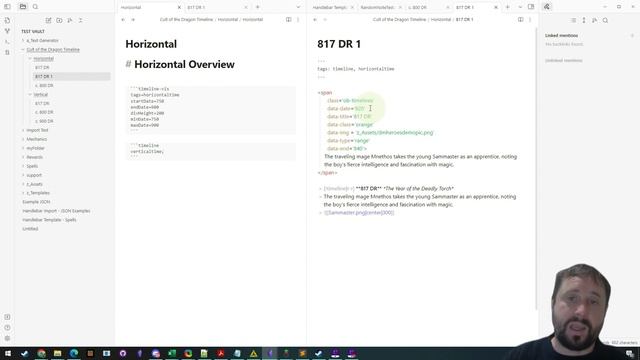The height and width of the screenshot is (360, 640).
Task: Open more options in Horizontal pane
Action: coord(298,20)
